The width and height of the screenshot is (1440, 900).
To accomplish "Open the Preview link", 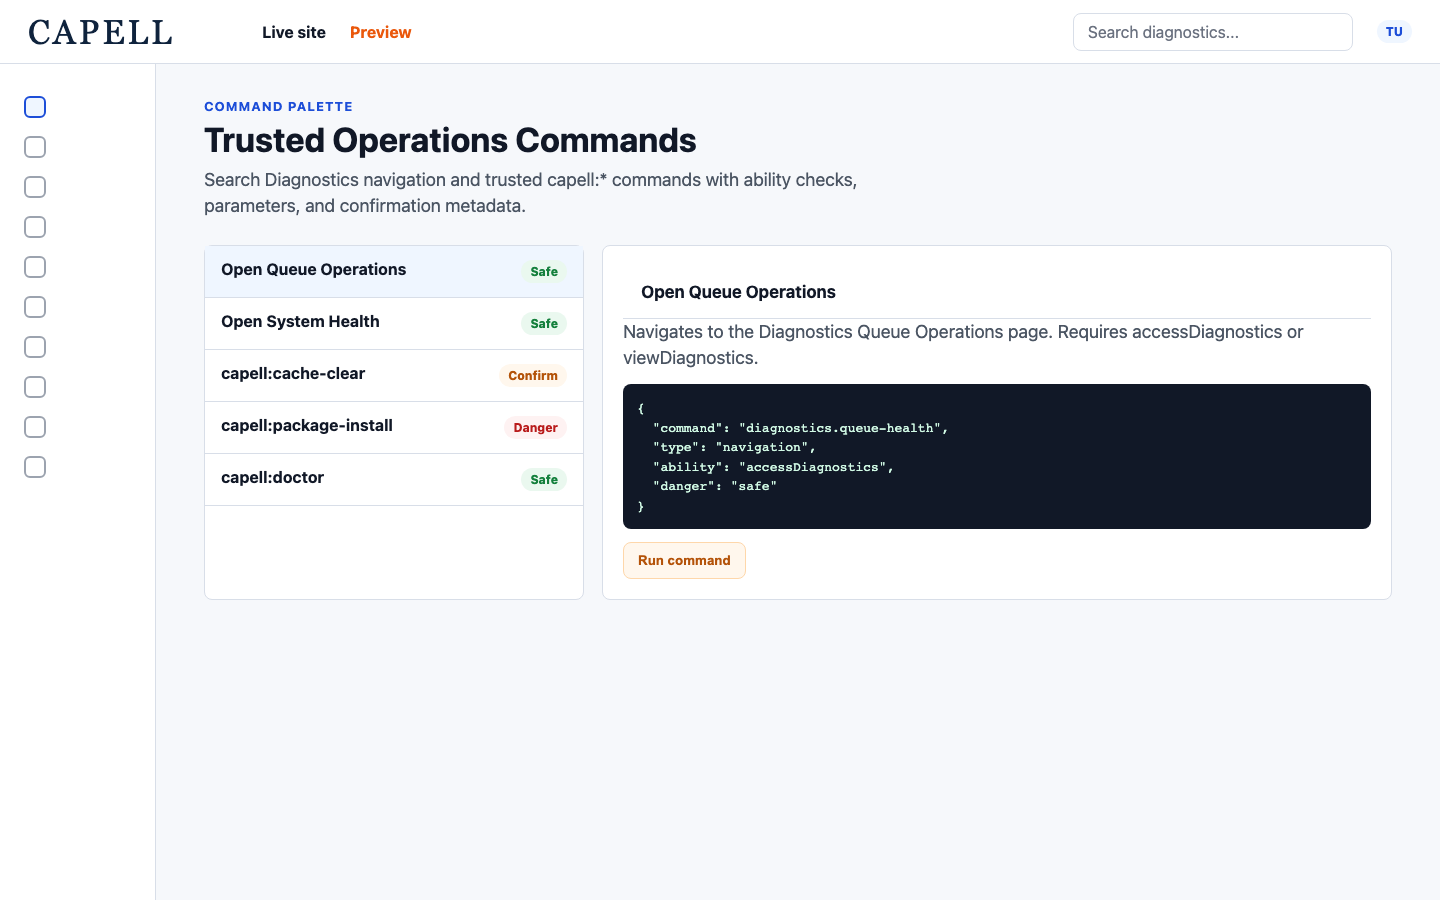I will pos(380,32).
